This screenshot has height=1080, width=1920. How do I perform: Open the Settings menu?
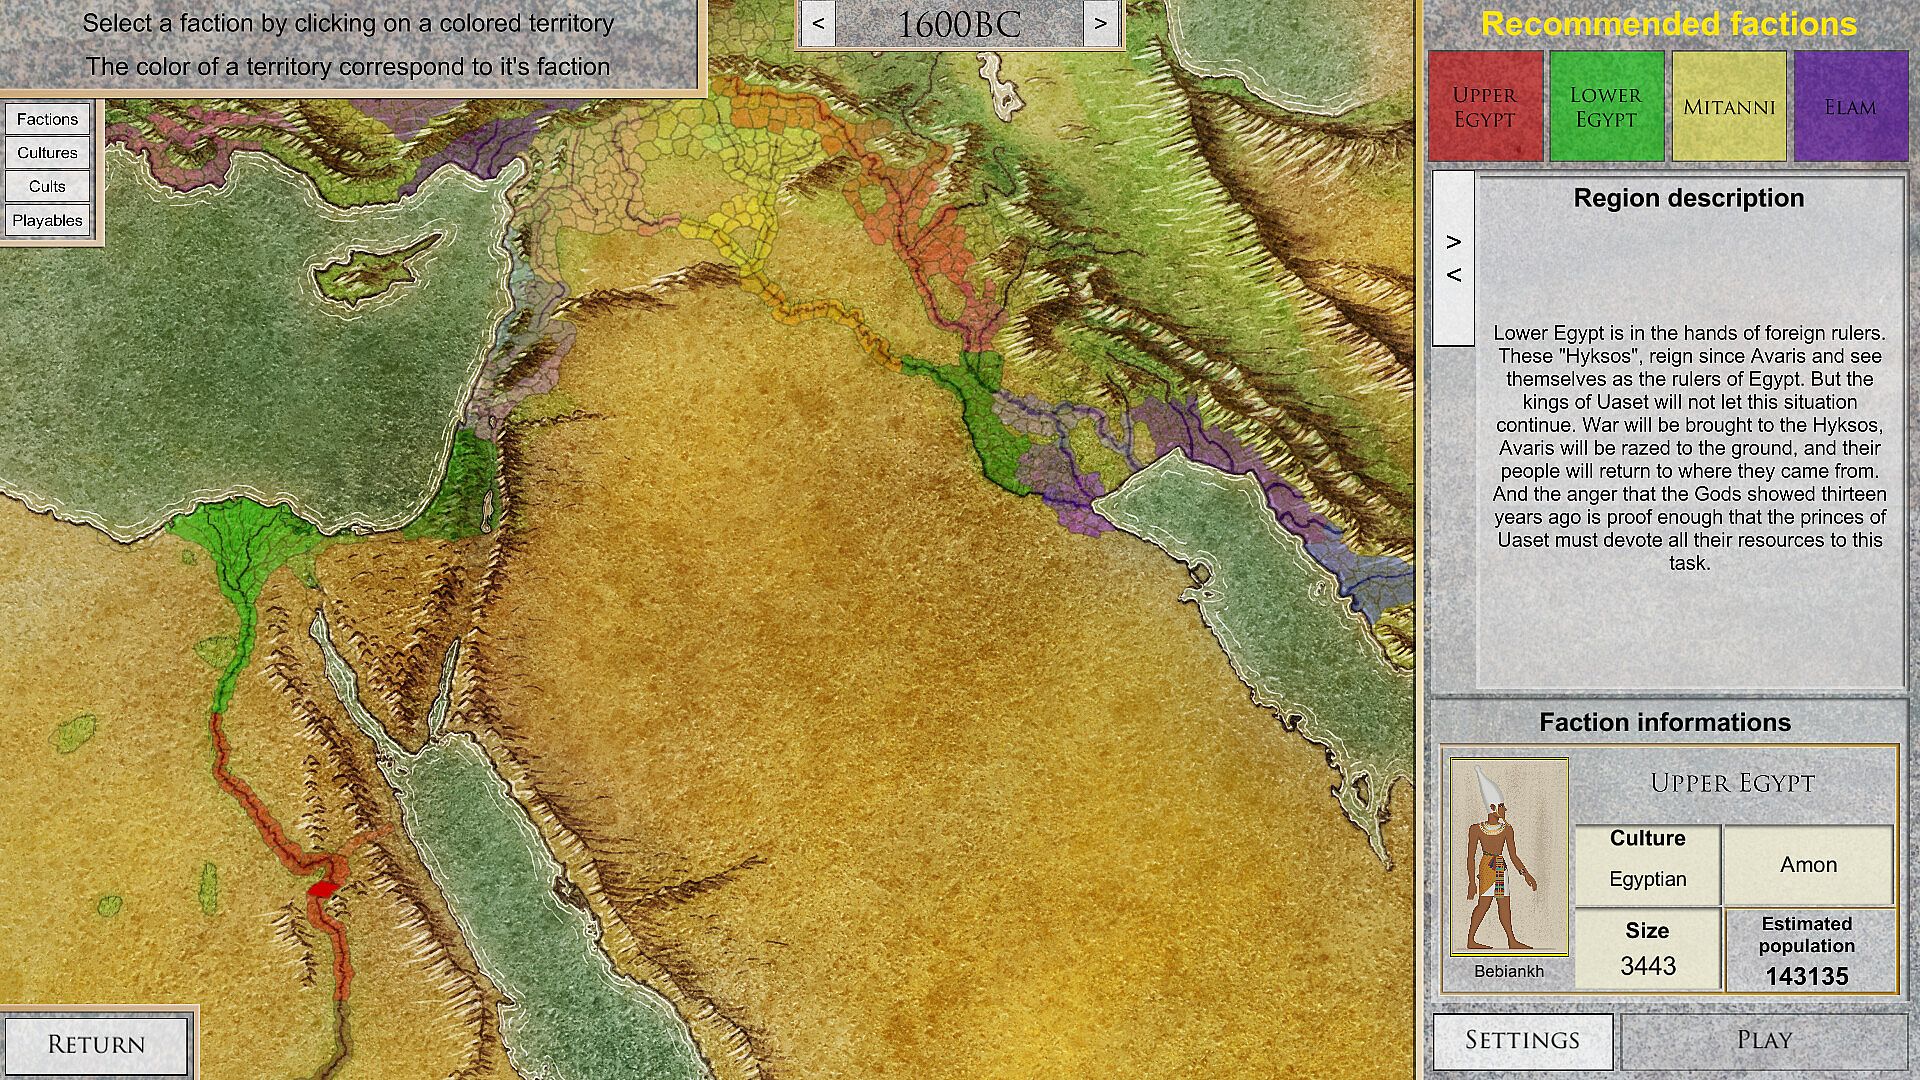1522,1041
